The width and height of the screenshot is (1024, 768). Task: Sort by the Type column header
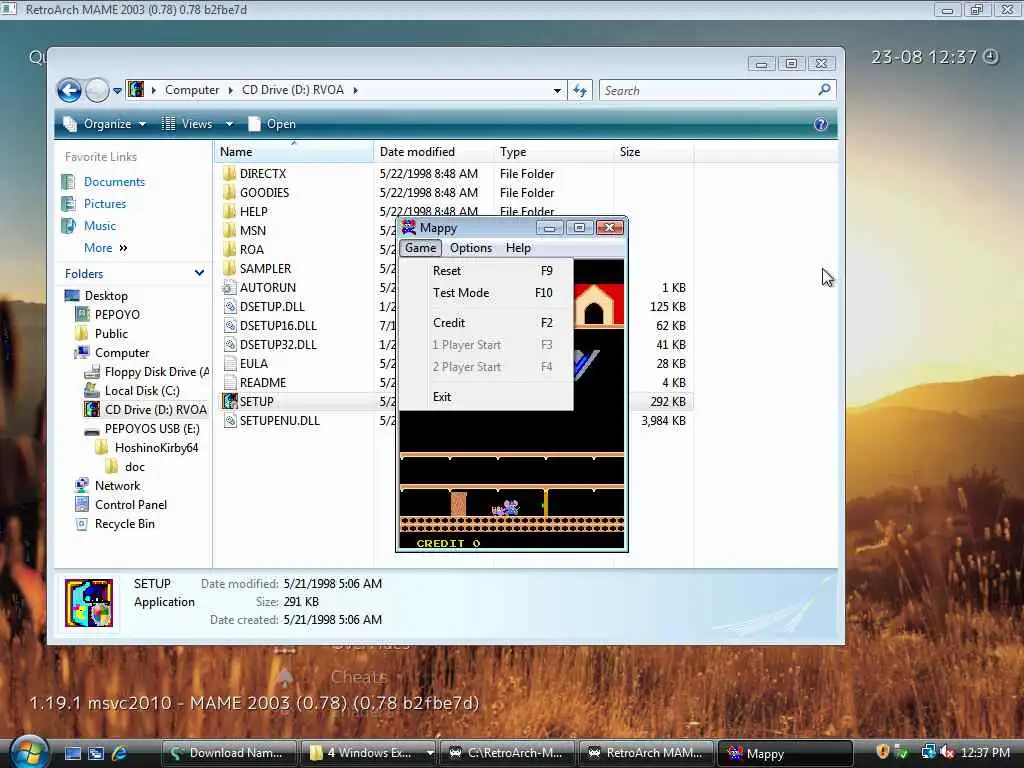[x=553, y=152]
